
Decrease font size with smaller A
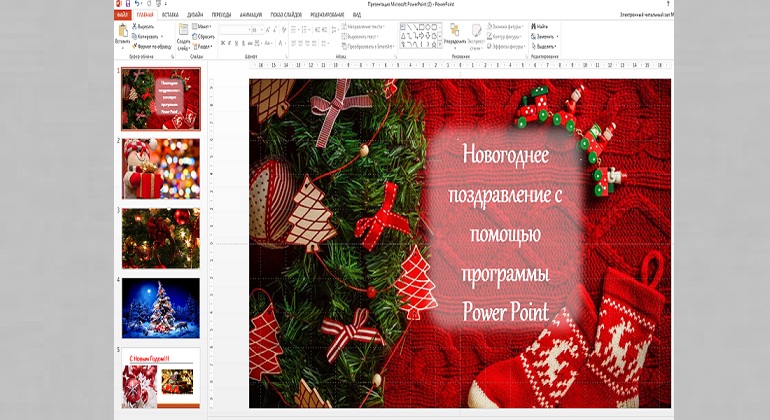click(275, 30)
